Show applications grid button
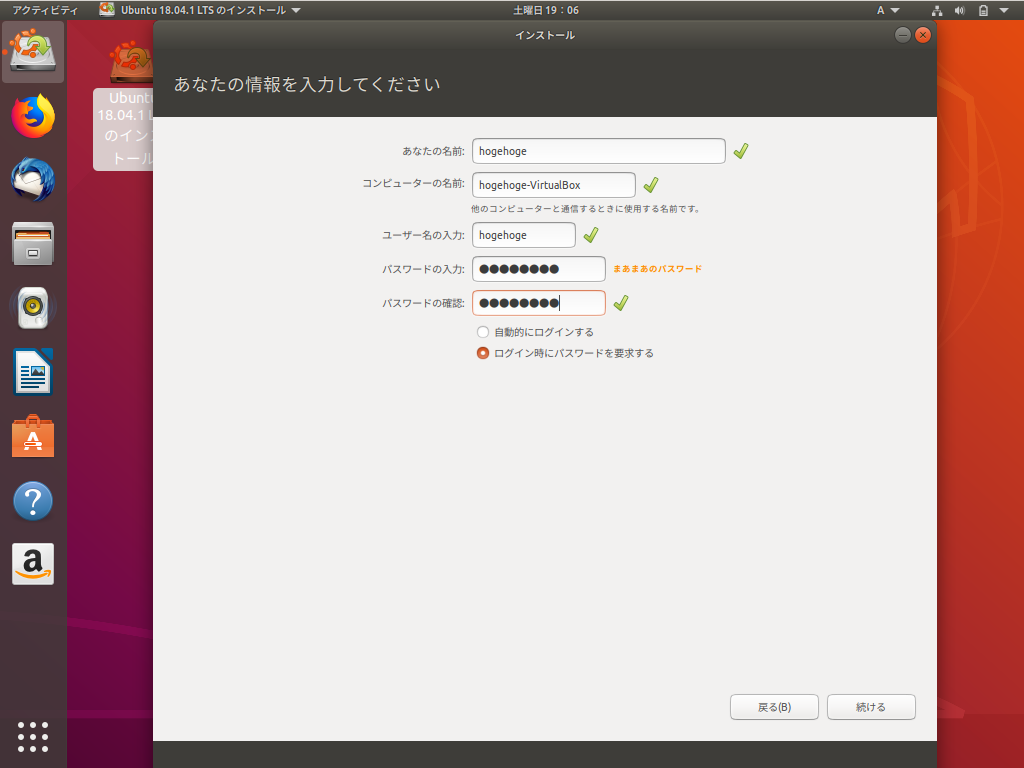 (33, 737)
